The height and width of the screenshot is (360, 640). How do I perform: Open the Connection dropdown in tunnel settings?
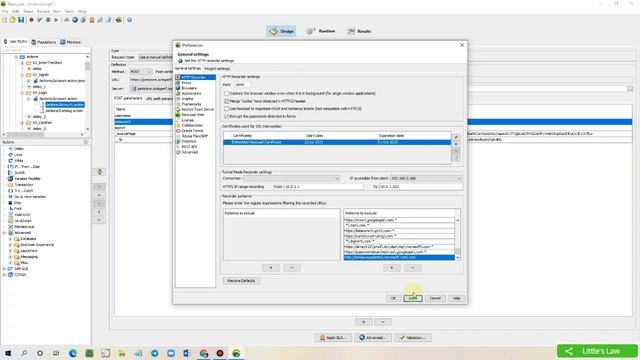coord(291,178)
